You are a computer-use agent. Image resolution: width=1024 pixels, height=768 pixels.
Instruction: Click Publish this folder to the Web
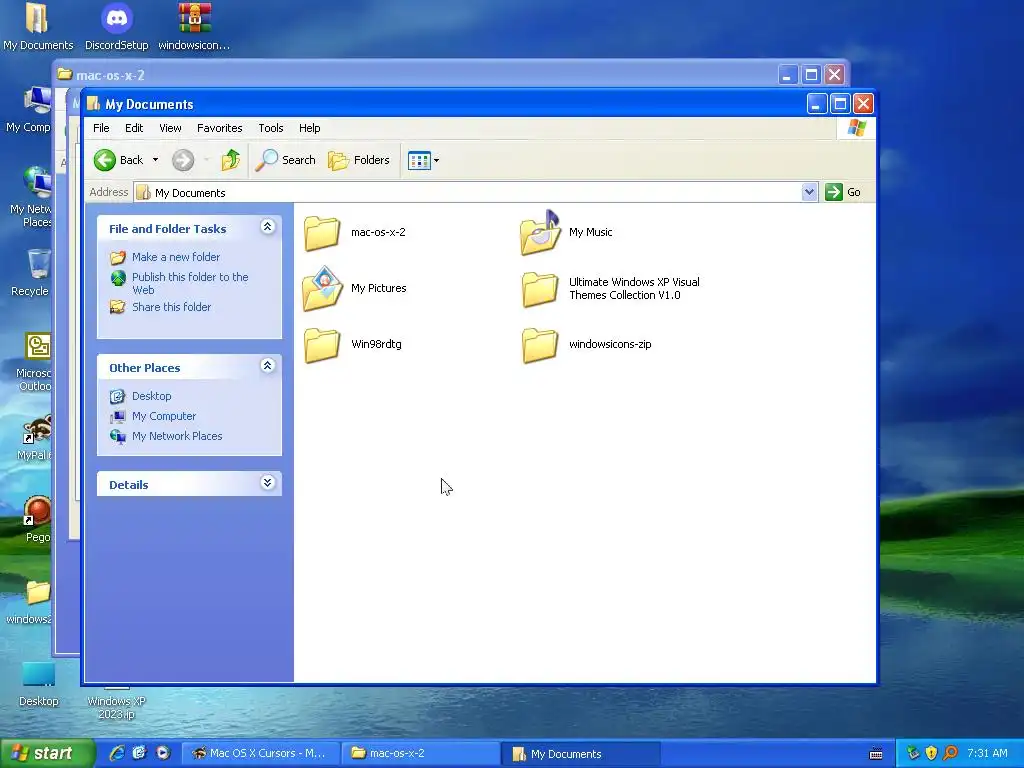(190, 283)
